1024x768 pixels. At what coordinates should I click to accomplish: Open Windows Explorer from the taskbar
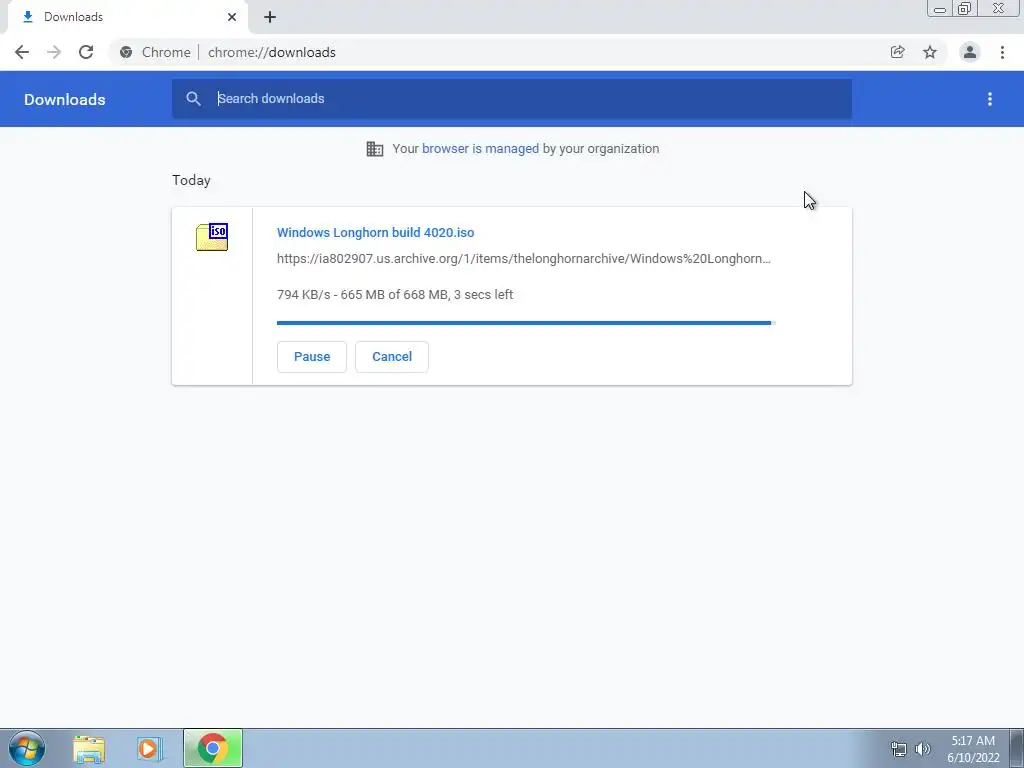[x=89, y=748]
